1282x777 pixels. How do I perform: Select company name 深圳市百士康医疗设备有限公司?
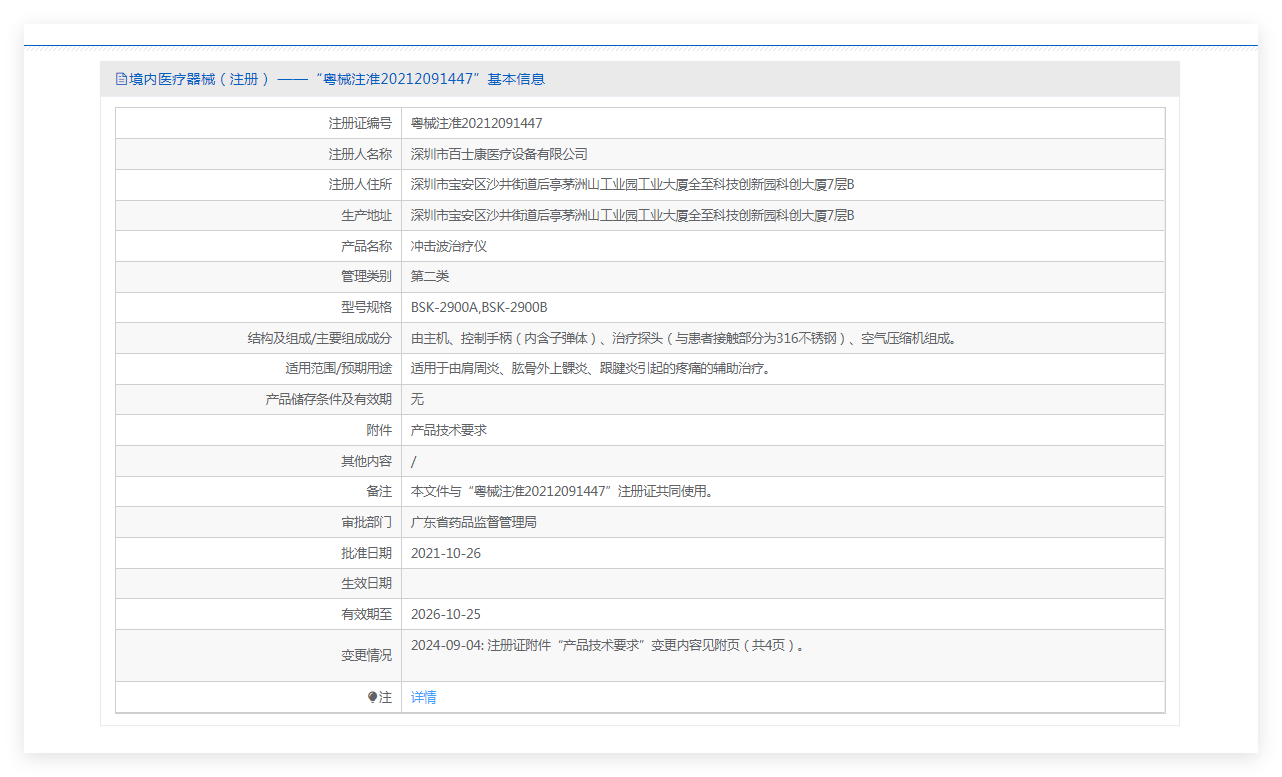[499, 154]
